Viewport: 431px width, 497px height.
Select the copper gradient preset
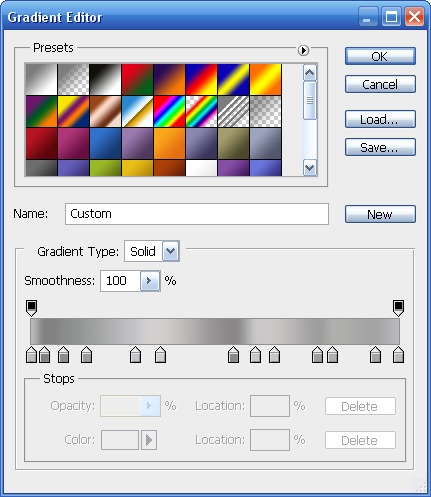(x=105, y=111)
